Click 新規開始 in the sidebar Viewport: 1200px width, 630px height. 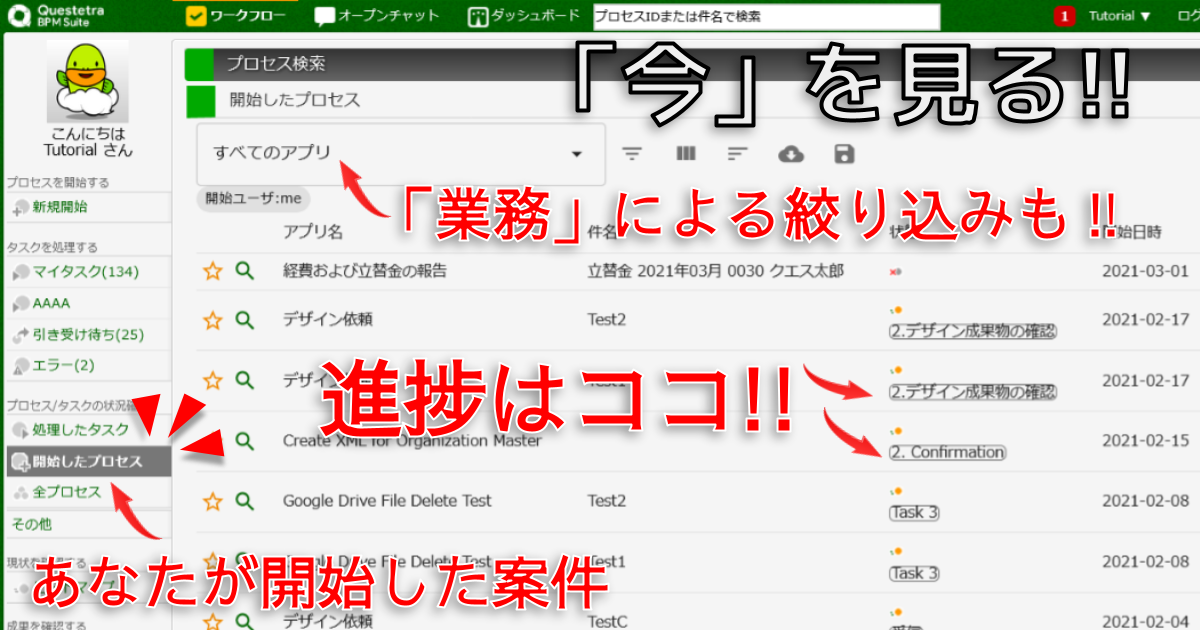[x=59, y=207]
